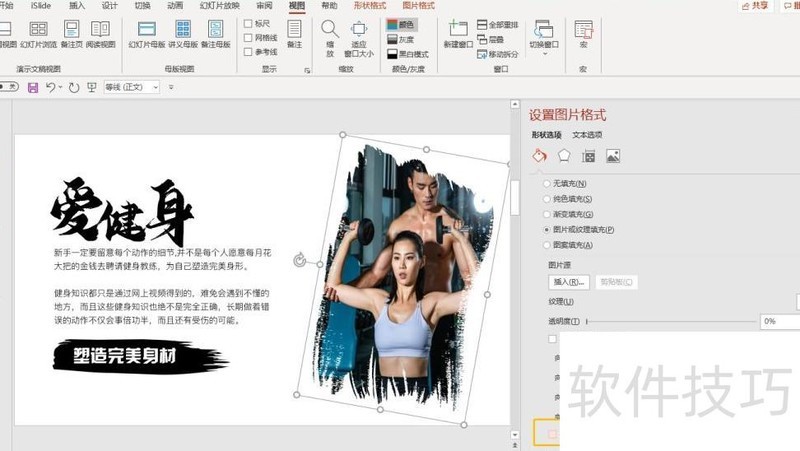800x451 pixels.
Task: Click Move Split (移动拆分)
Action: pyautogui.click(x=497, y=54)
